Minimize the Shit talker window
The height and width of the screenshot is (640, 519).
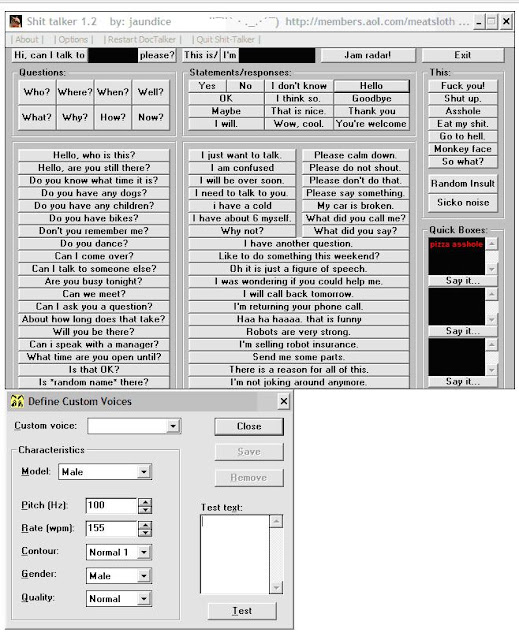(479, 22)
